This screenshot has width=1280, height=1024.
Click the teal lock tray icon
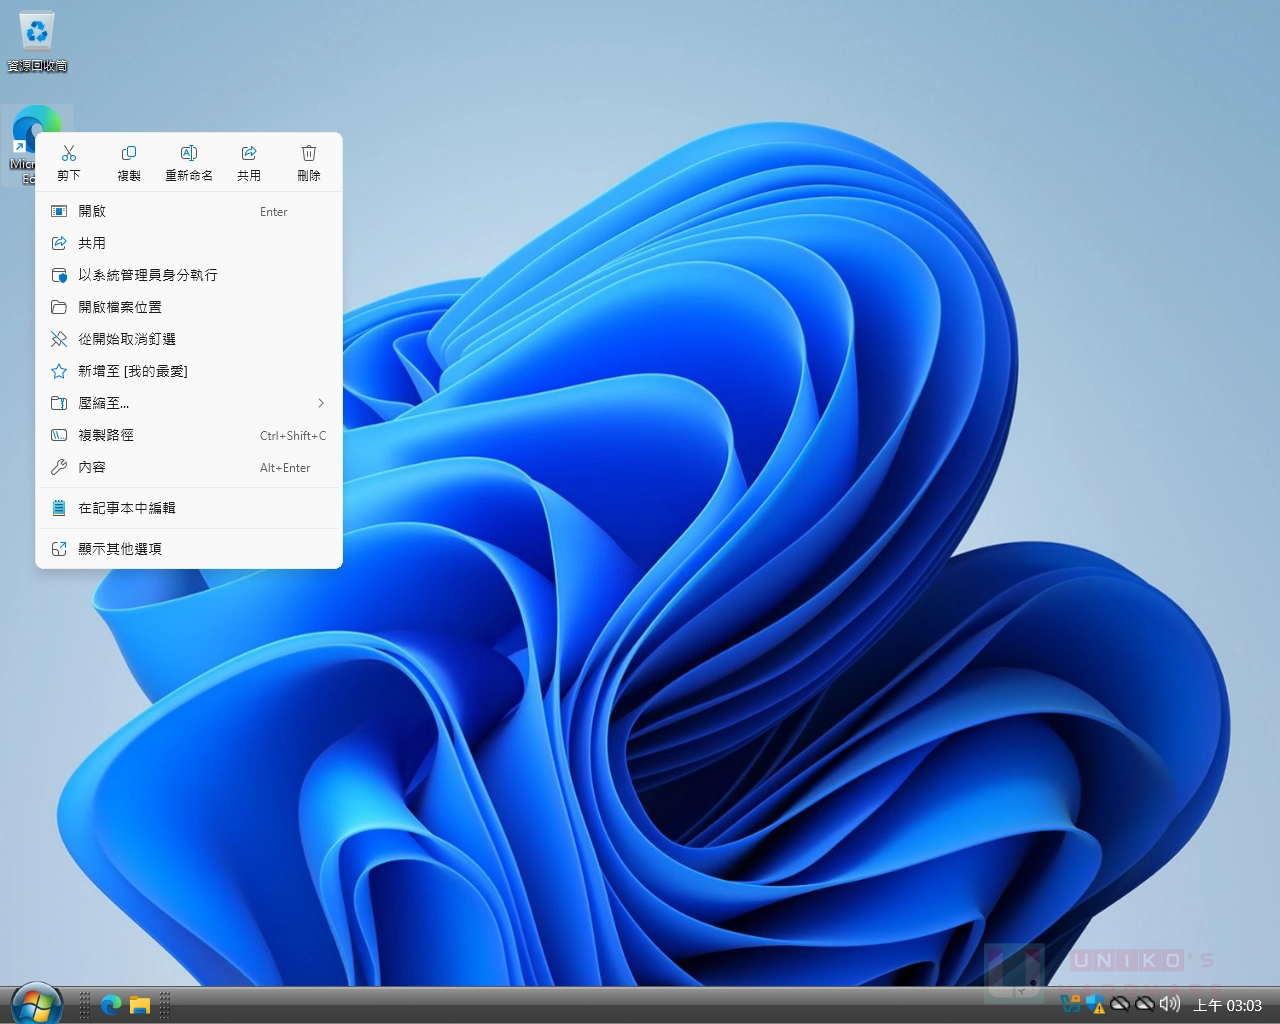1071,1004
